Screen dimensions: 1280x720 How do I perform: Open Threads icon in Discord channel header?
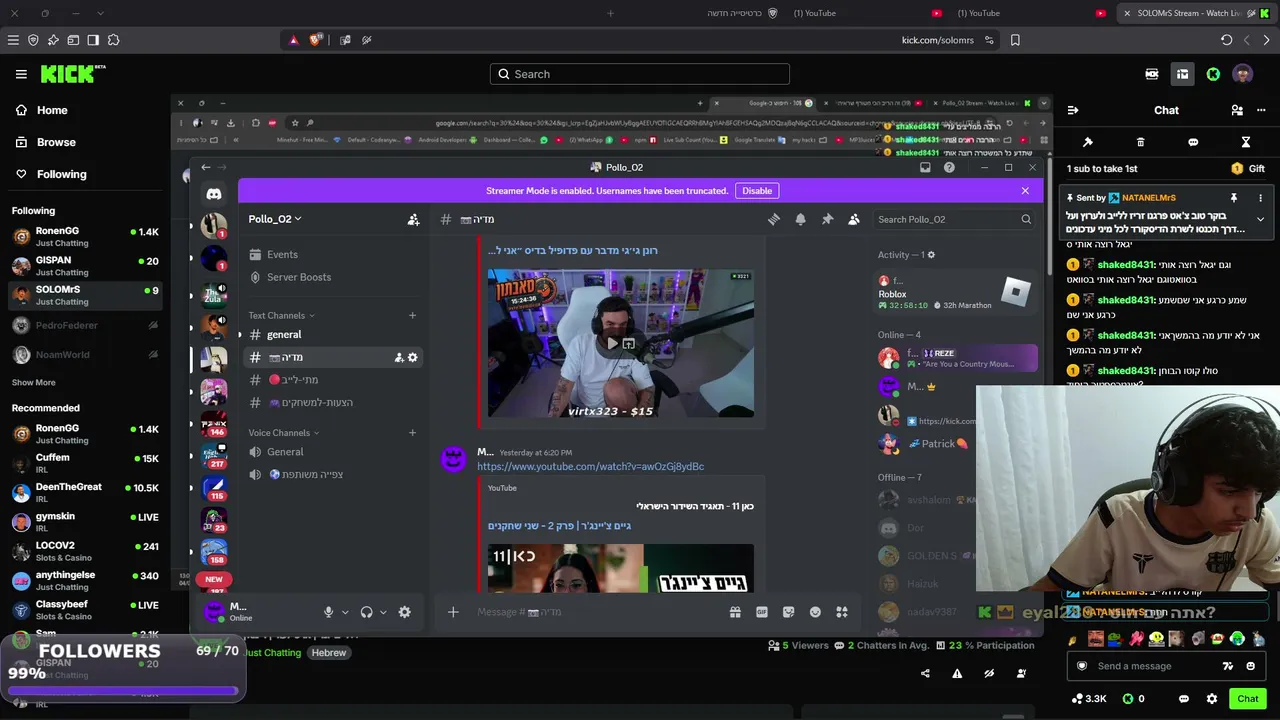(773, 219)
